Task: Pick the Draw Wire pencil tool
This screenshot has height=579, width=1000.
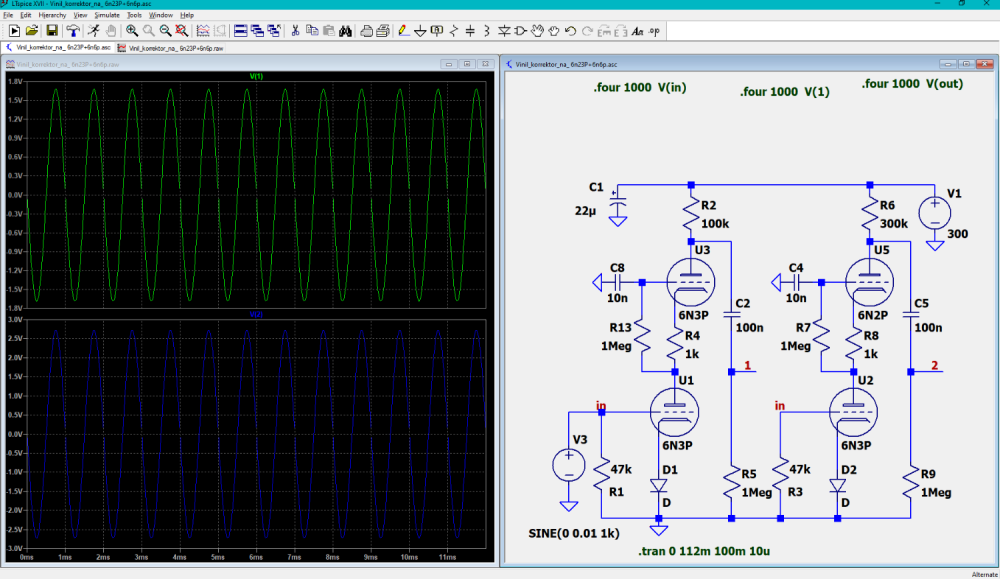Action: 402,31
